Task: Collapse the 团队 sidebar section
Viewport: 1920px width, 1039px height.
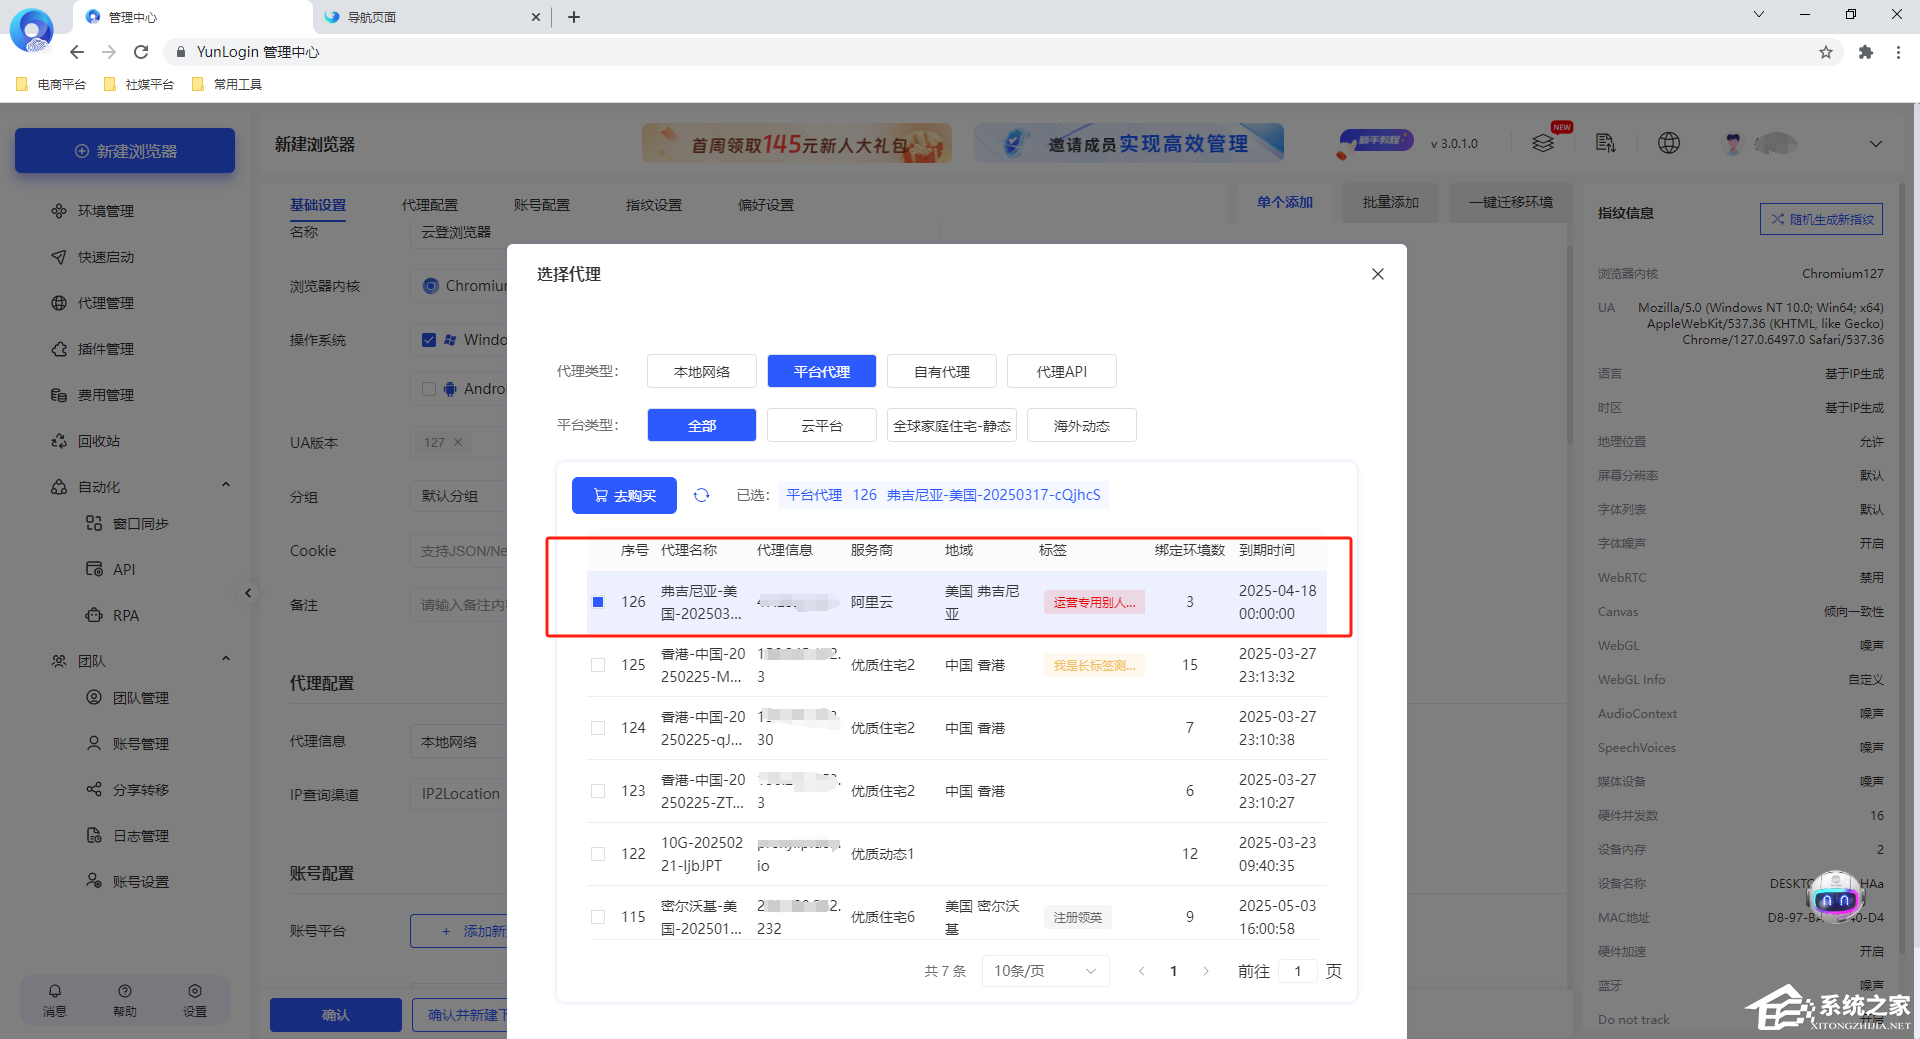Action: [x=225, y=658]
